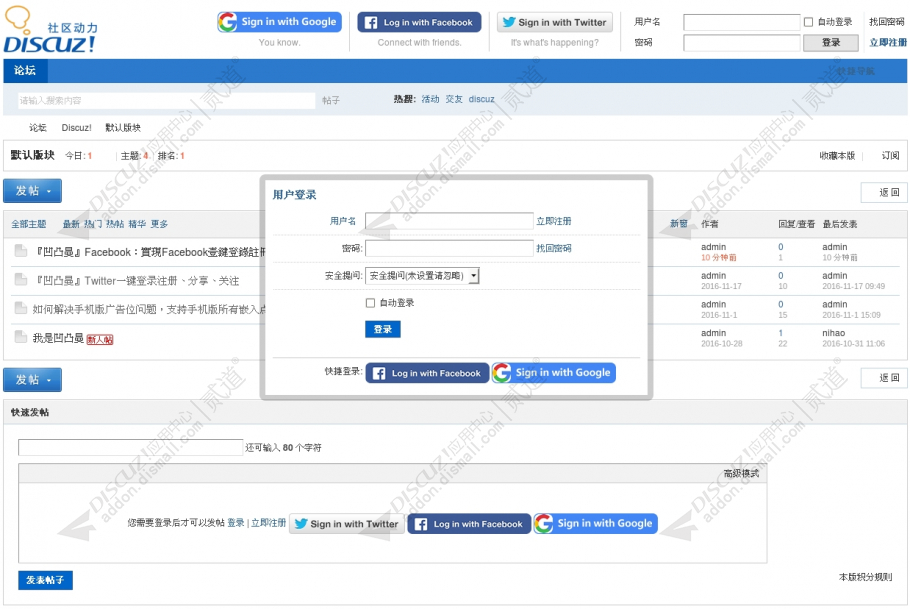Enable 自动登录 in the login dialog
The width and height of the screenshot is (910, 609).
pyautogui.click(x=371, y=302)
